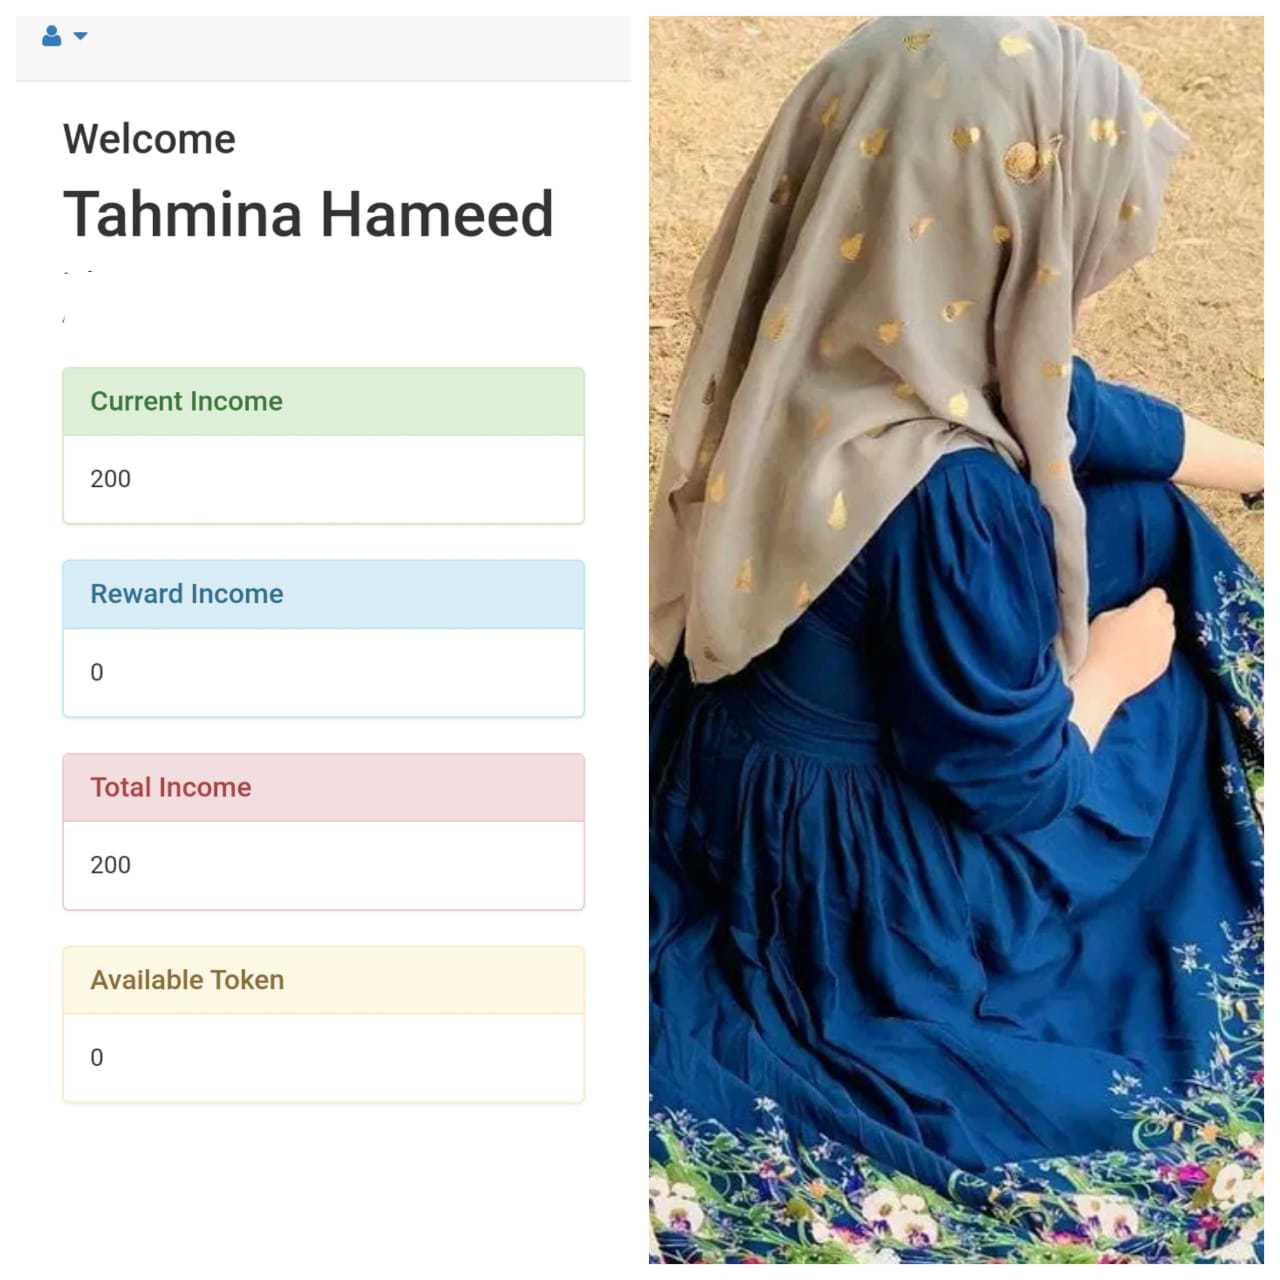Viewport: 1280px width, 1280px height.
Task: Open the user menu dropdown caret
Action: pos(81,36)
